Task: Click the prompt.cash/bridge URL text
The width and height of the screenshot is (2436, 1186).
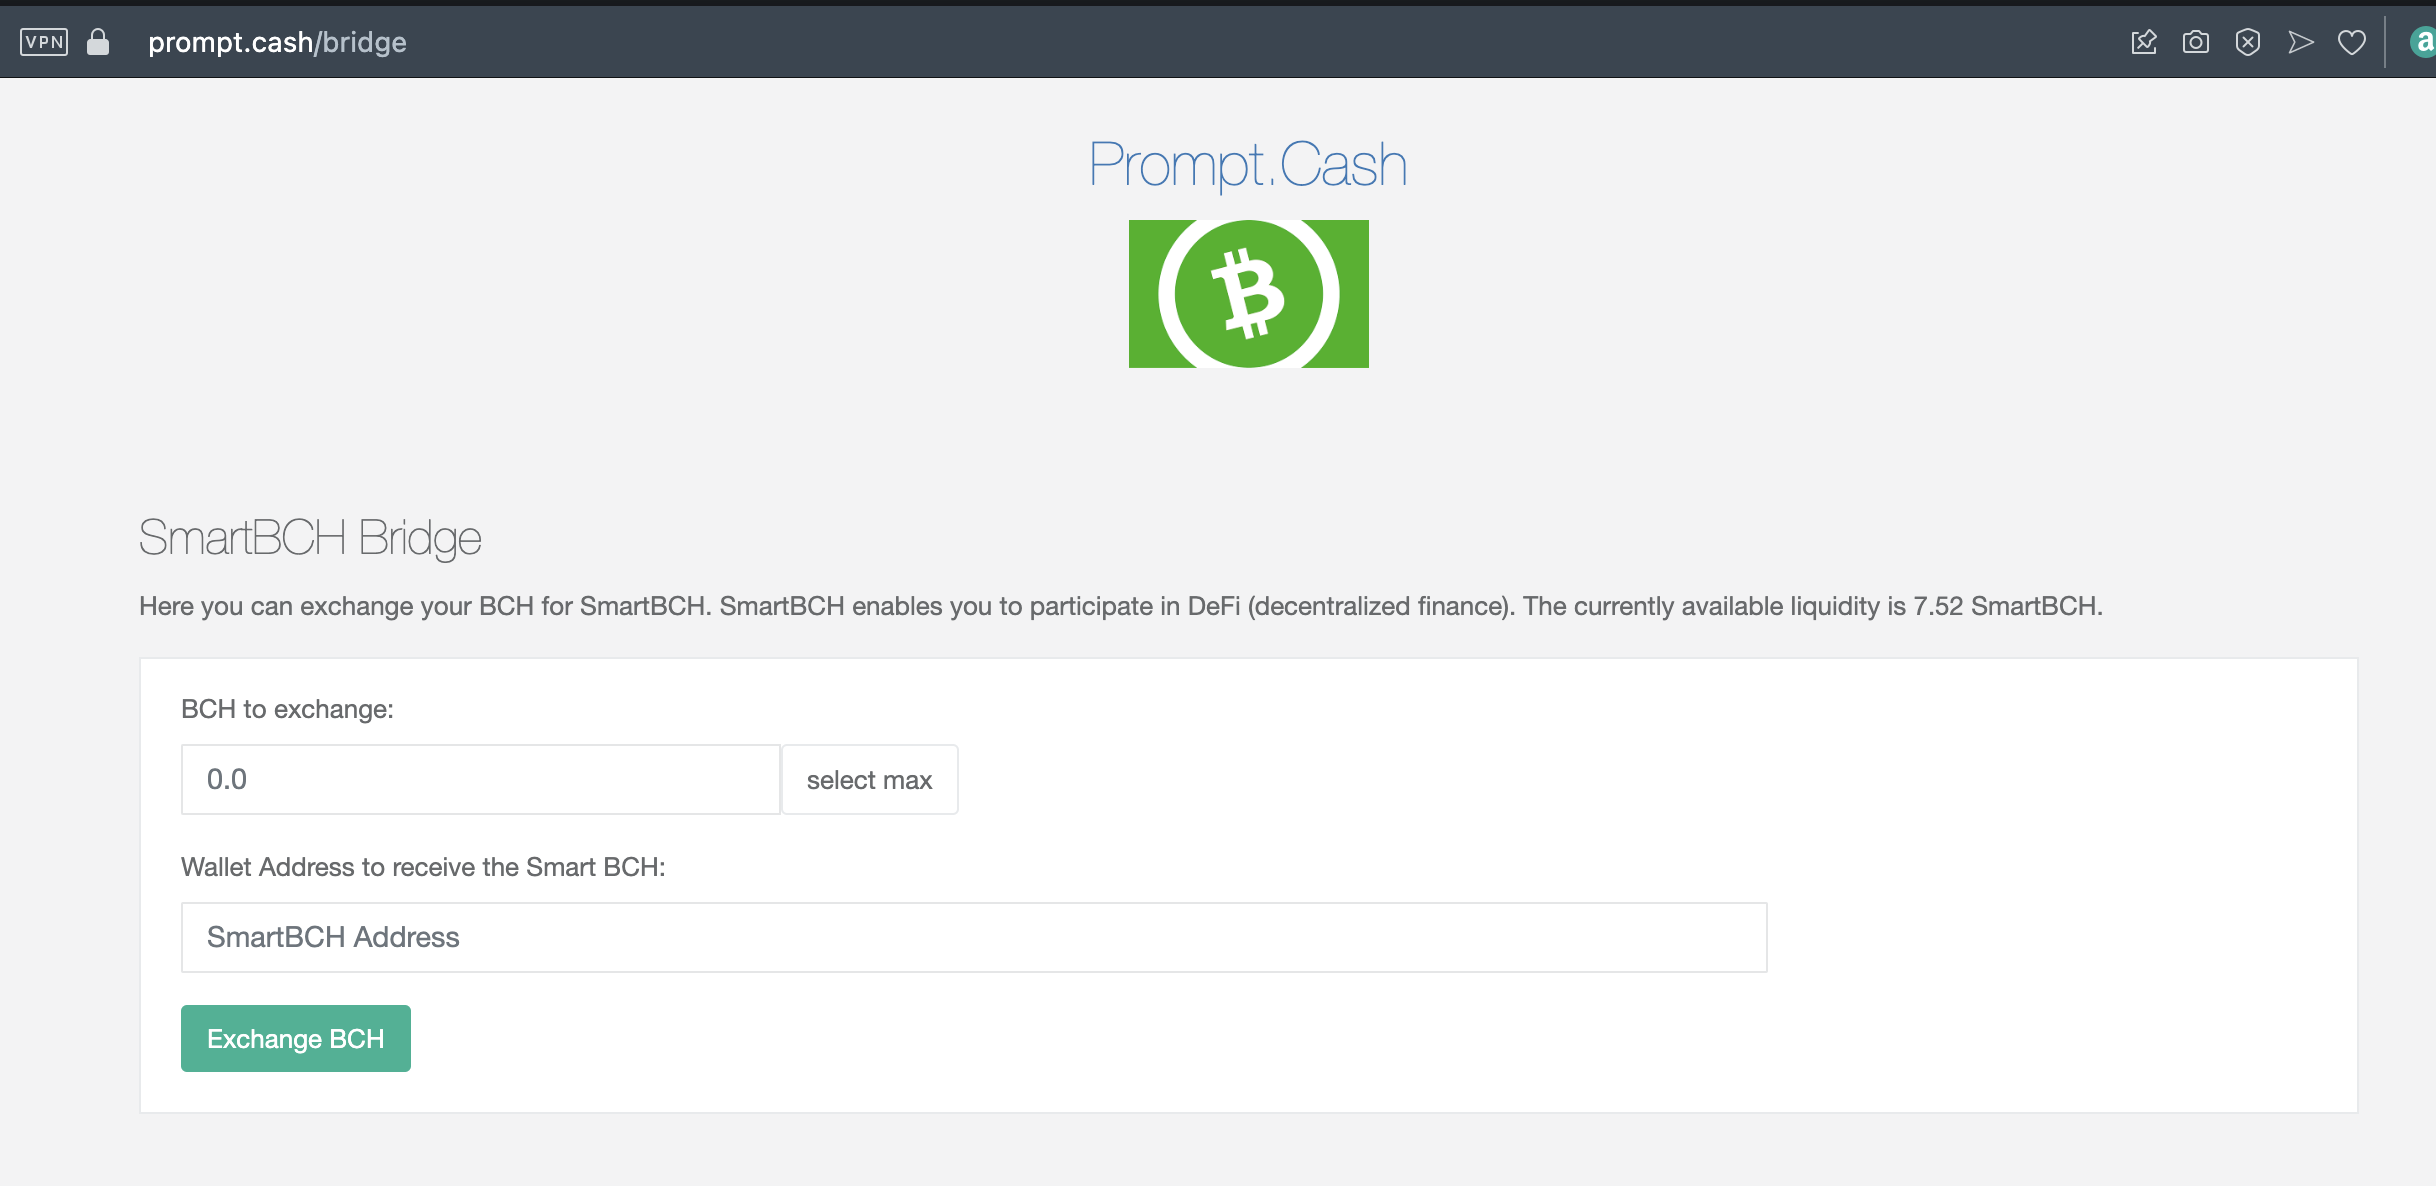Action: (277, 42)
